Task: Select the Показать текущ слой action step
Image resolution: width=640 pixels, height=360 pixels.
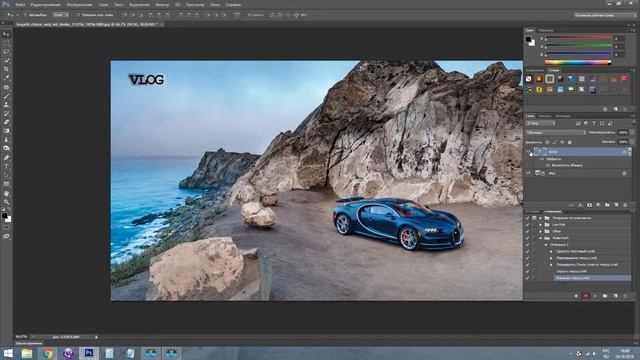Action: click(592, 278)
